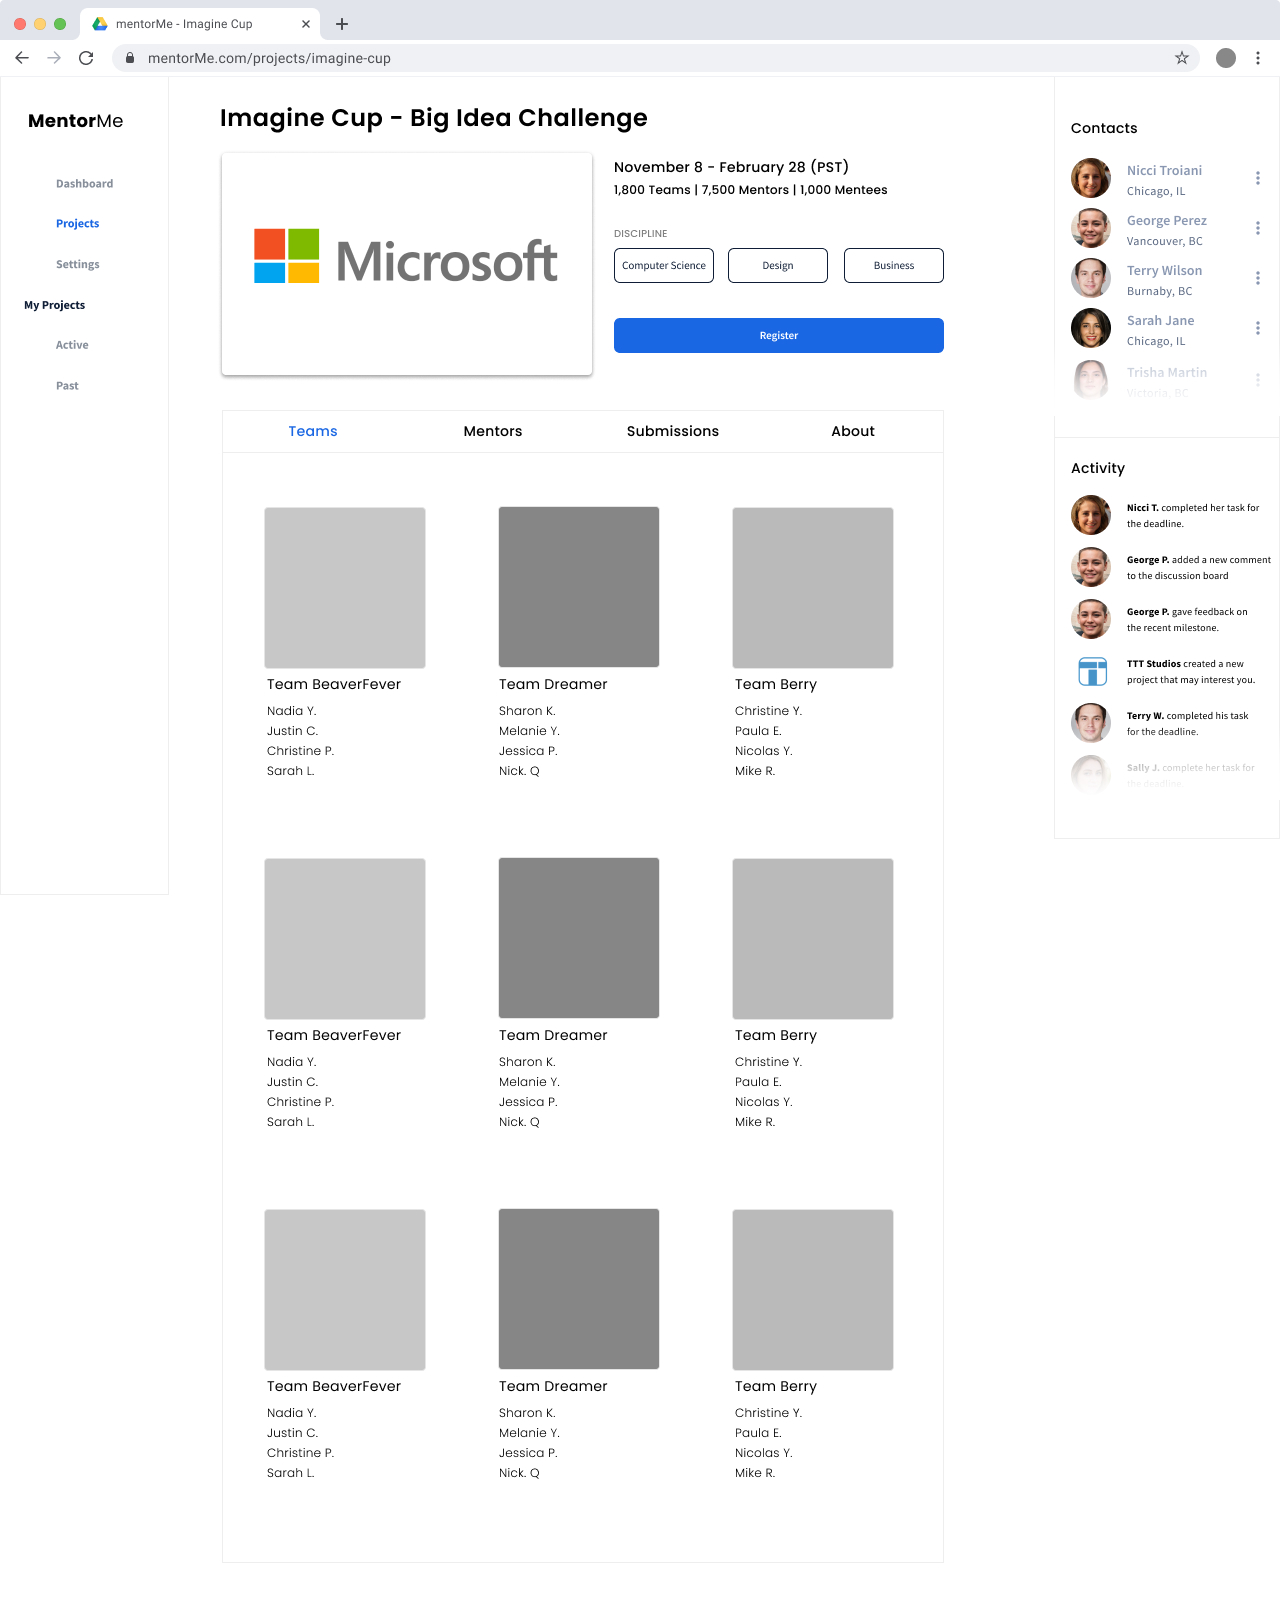1280x1620 pixels.
Task: Open Projects in the sidebar
Action: 78,224
